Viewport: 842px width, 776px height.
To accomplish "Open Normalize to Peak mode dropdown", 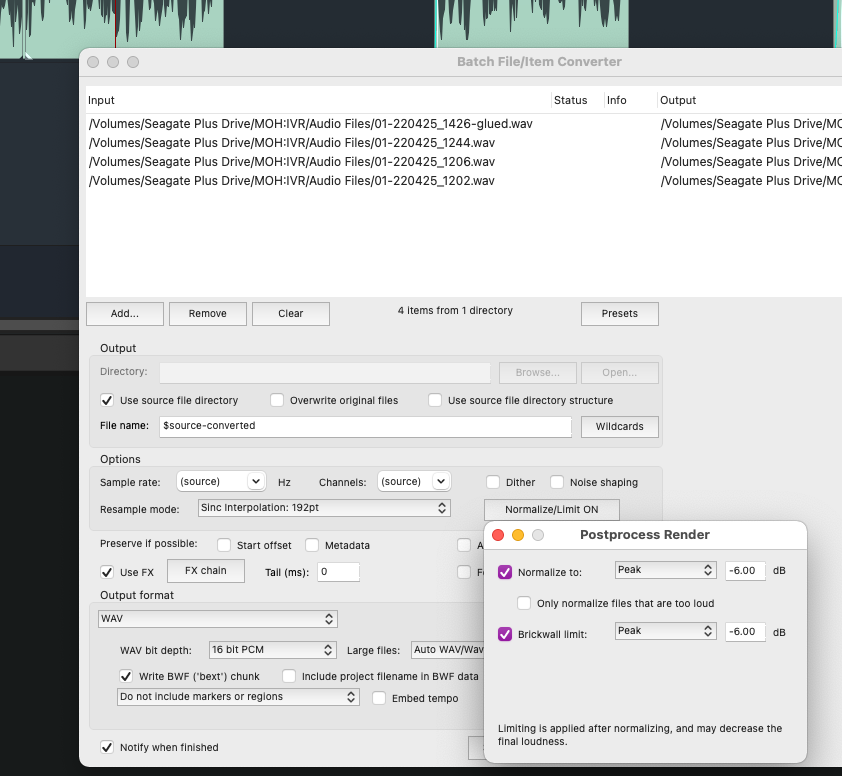I will click(665, 570).
